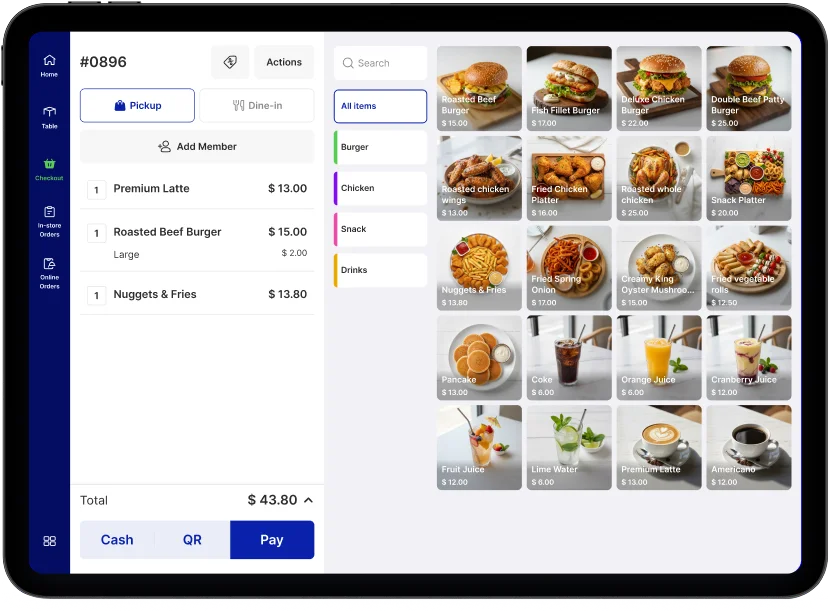
Task: Add Orange Juice to order
Action: [659, 358]
